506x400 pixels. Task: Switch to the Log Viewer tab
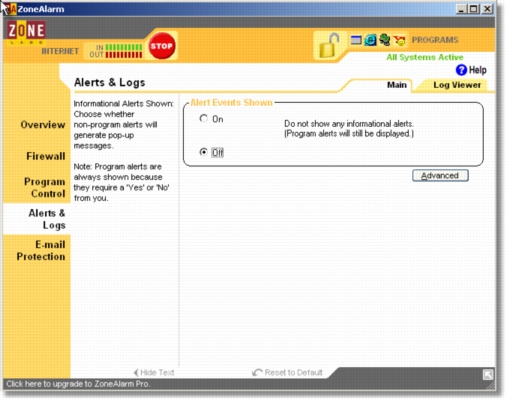coord(457,85)
